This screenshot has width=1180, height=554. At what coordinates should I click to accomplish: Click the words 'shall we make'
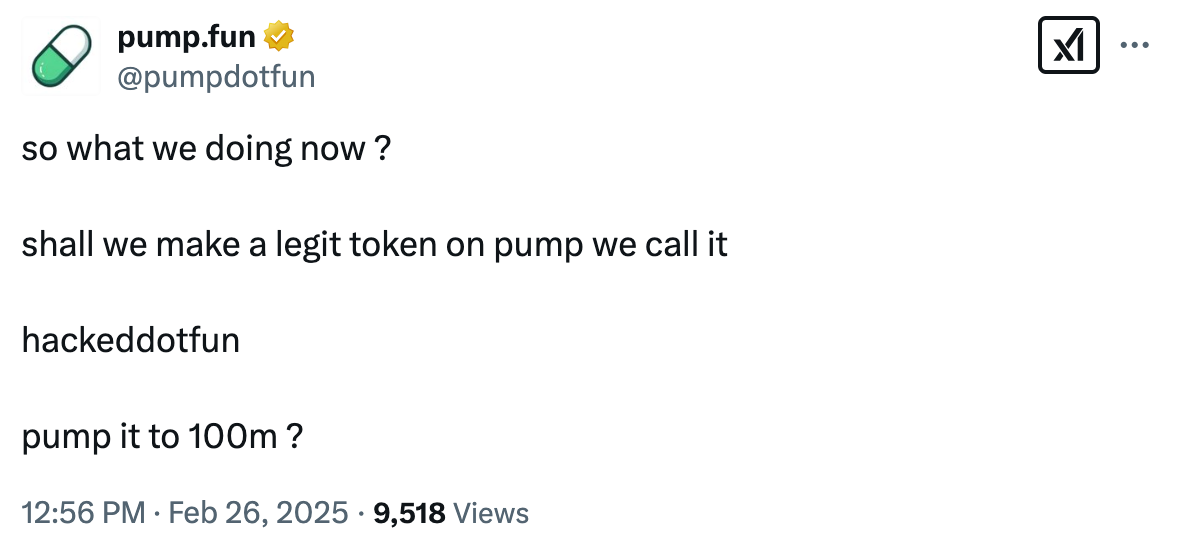pyautogui.click(x=130, y=245)
